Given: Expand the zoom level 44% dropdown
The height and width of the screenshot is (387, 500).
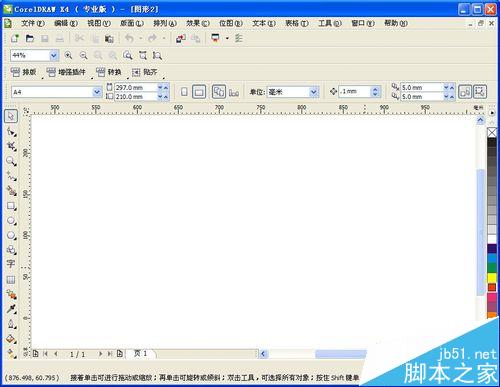Looking at the screenshot, I should (x=54, y=55).
